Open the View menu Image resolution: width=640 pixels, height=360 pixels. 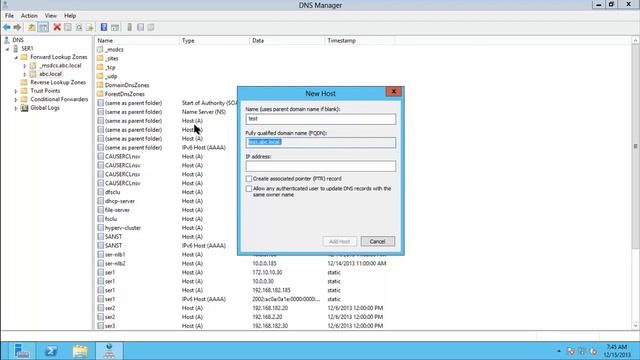pos(51,16)
